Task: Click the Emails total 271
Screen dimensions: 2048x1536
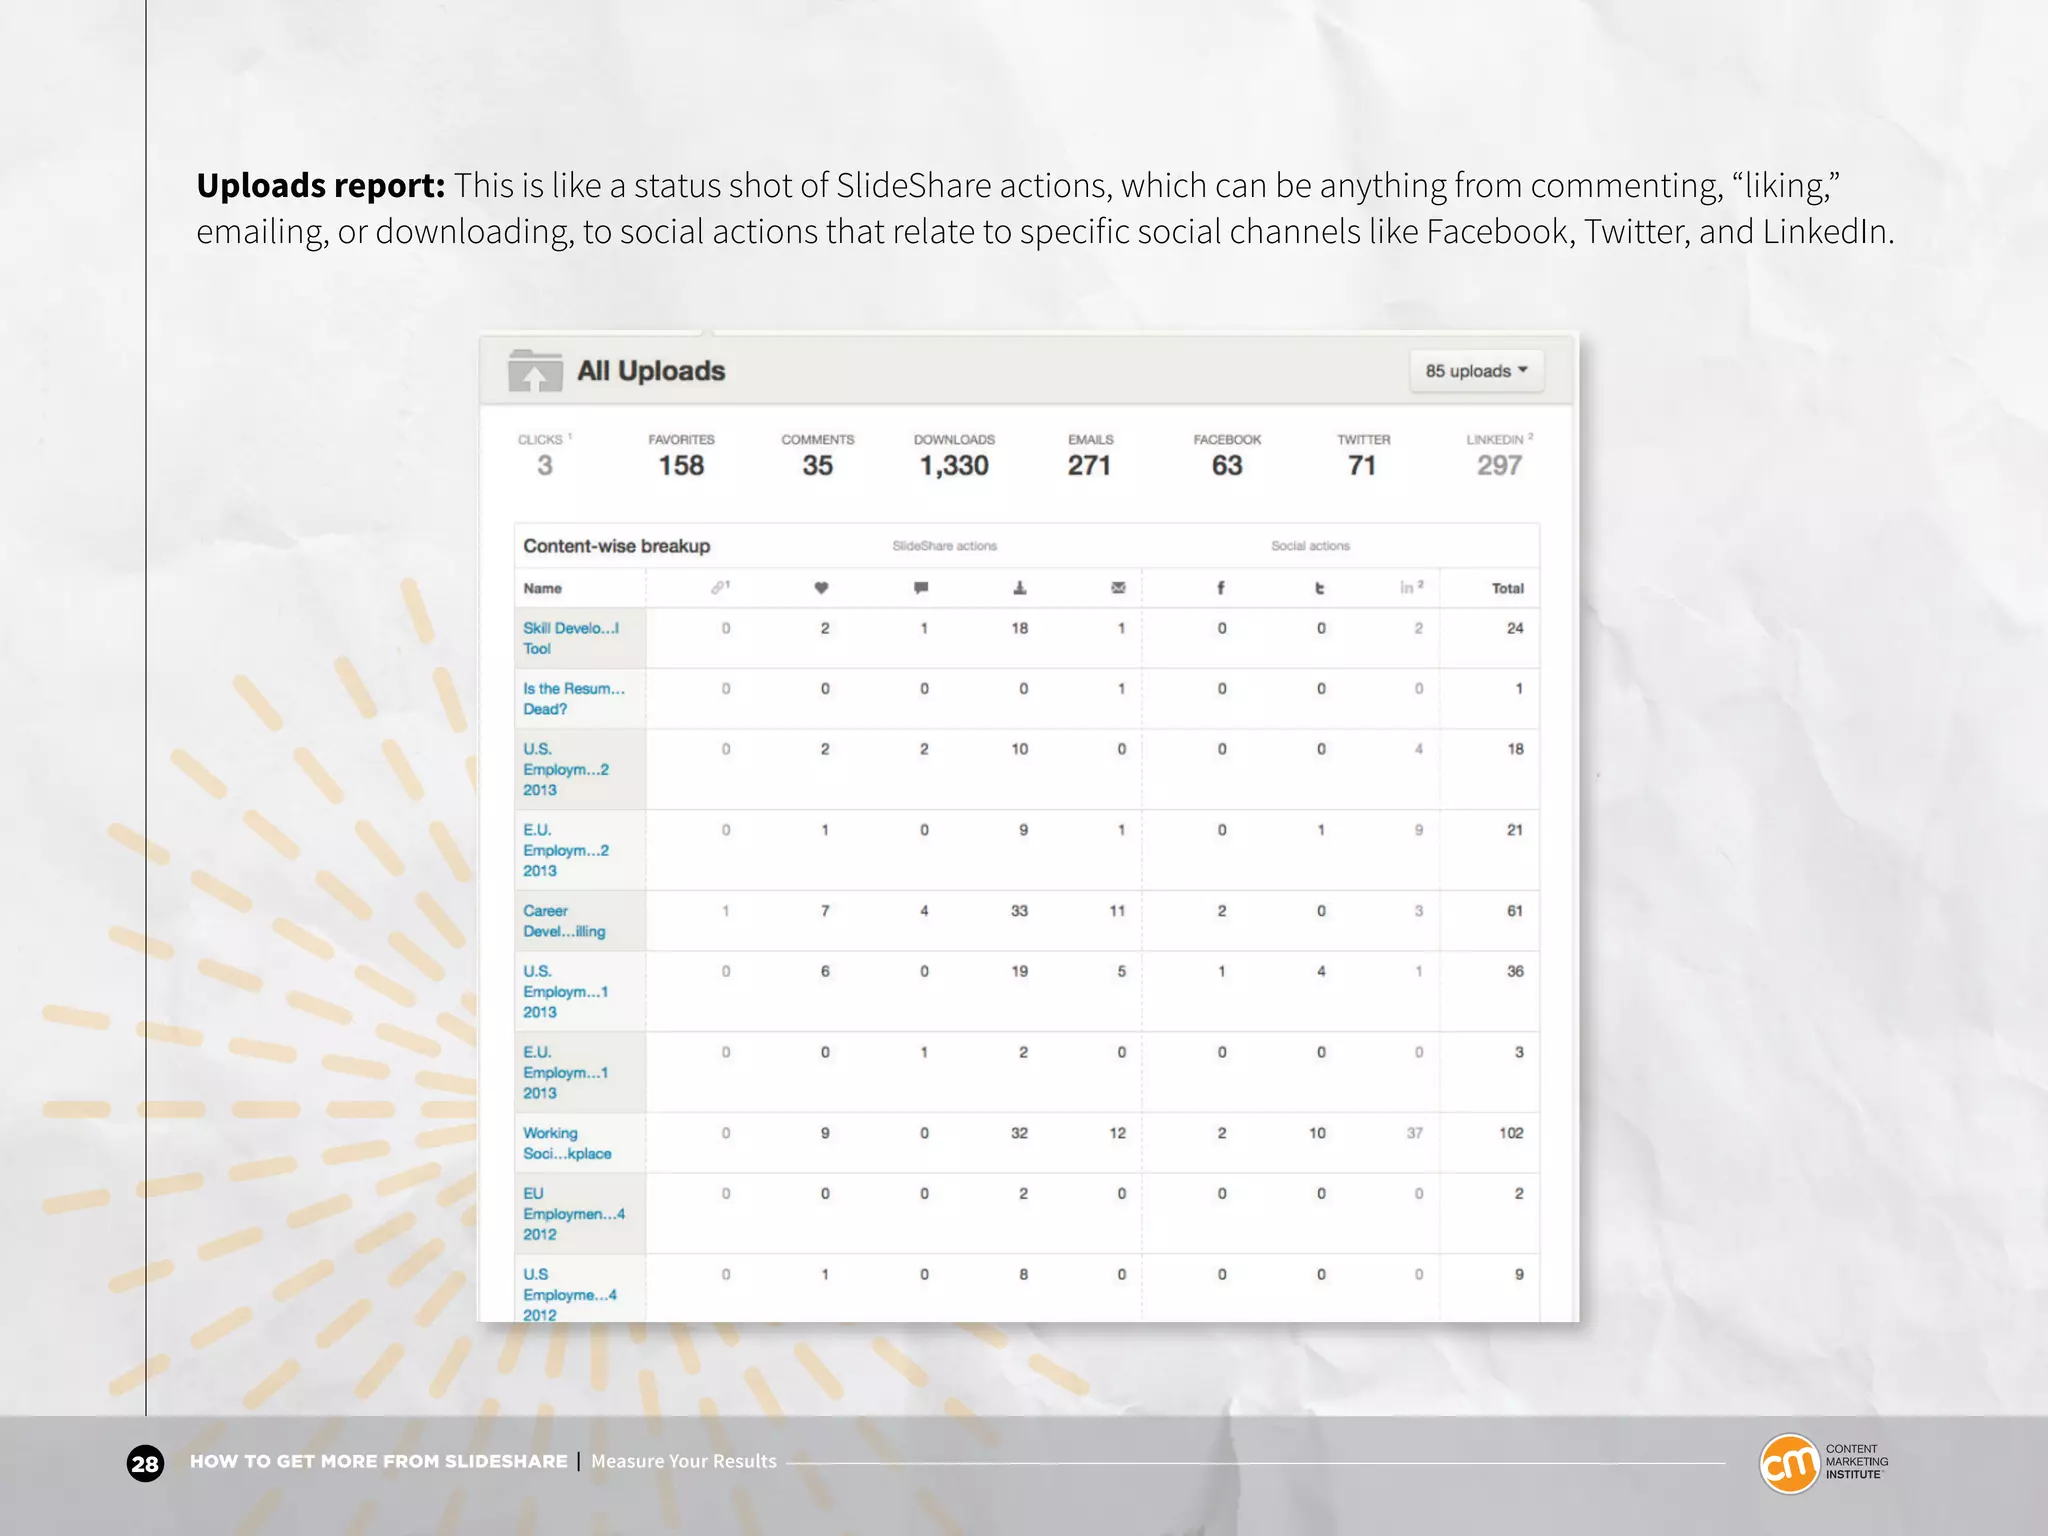Action: click(1089, 465)
